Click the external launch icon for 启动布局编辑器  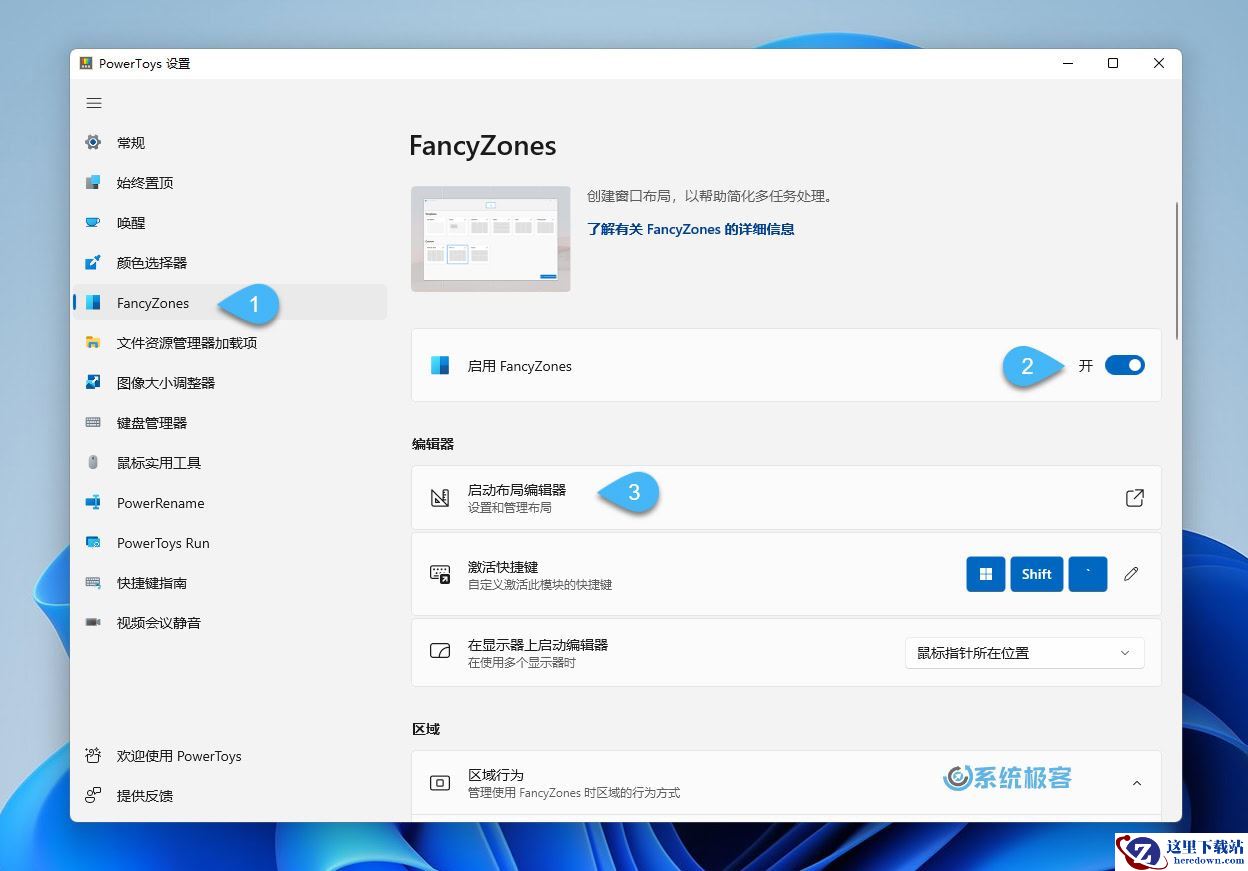[x=1135, y=497]
